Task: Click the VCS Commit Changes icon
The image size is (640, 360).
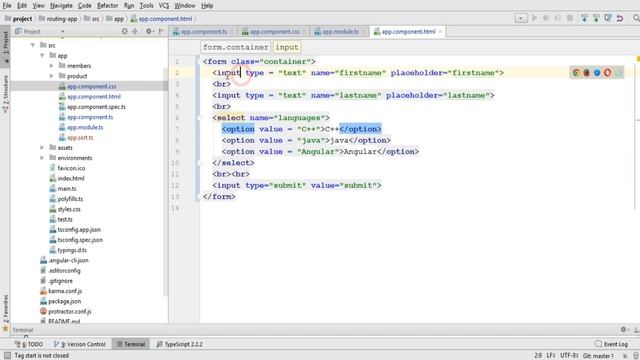Action: pyautogui.click(x=596, y=18)
